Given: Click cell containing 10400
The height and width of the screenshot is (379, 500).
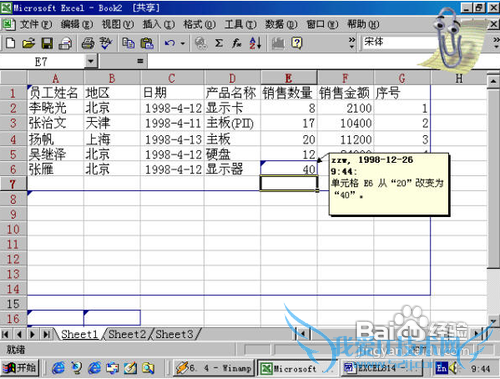Looking at the screenshot, I should [346, 123].
